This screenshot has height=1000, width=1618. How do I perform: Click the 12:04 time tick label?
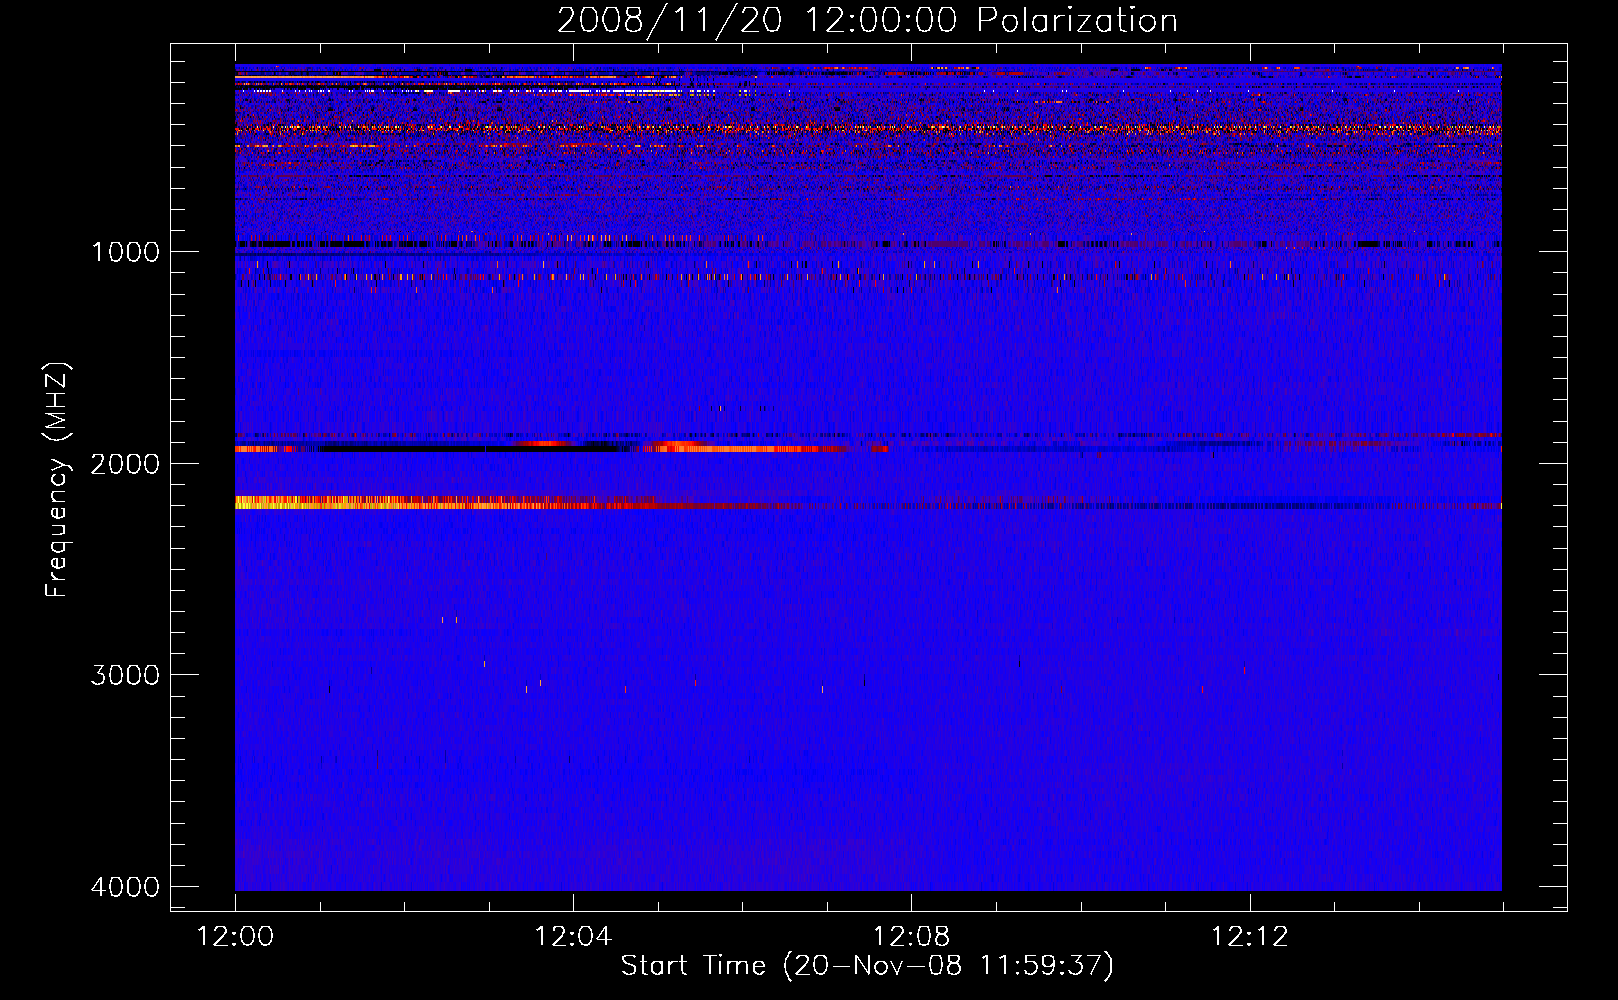point(573,937)
